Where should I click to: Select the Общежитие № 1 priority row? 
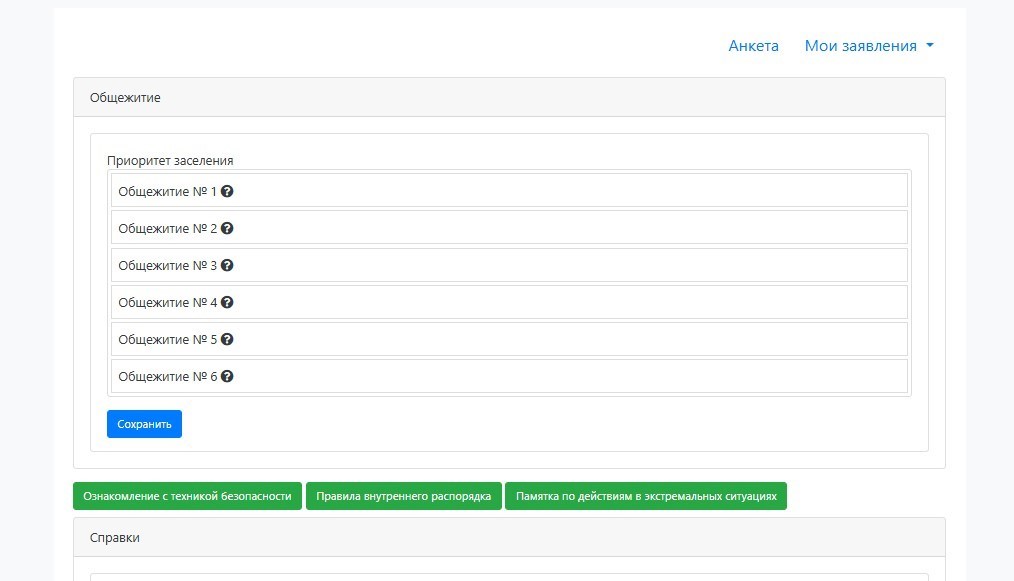click(510, 190)
